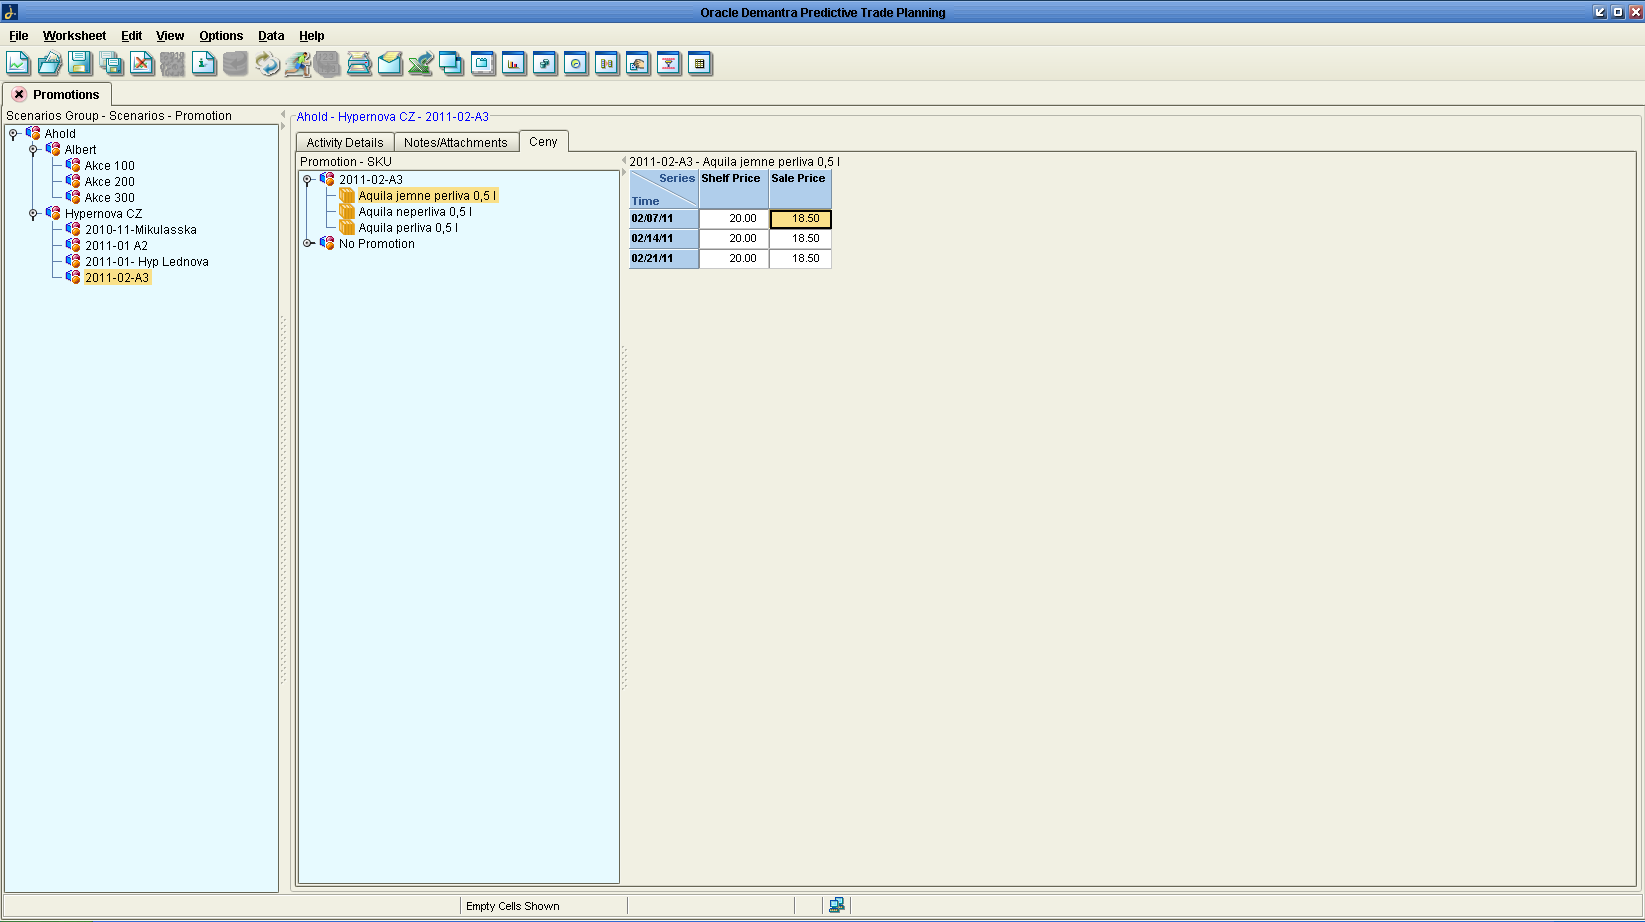Click the worksheet information icon

tap(204, 63)
